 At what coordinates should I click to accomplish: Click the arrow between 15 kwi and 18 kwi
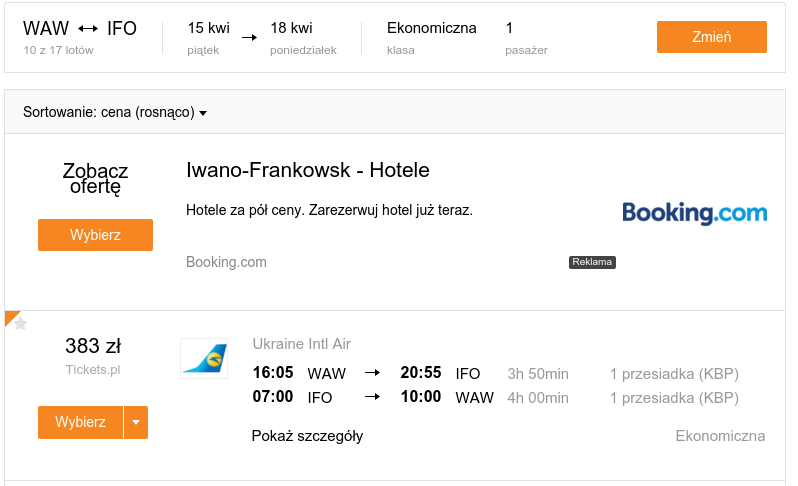coord(249,38)
